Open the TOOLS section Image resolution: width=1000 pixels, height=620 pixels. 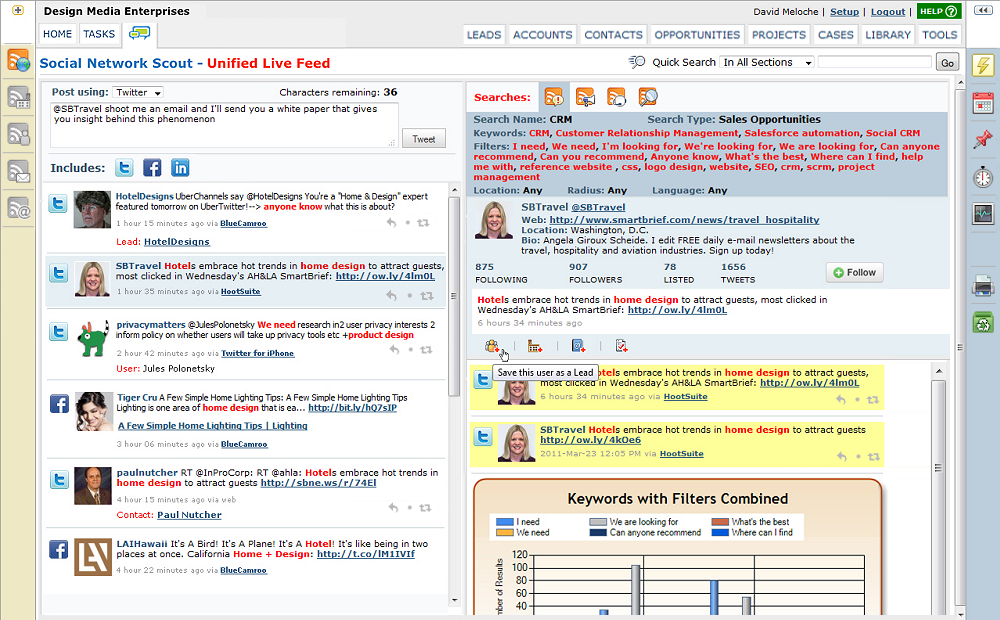pos(939,35)
